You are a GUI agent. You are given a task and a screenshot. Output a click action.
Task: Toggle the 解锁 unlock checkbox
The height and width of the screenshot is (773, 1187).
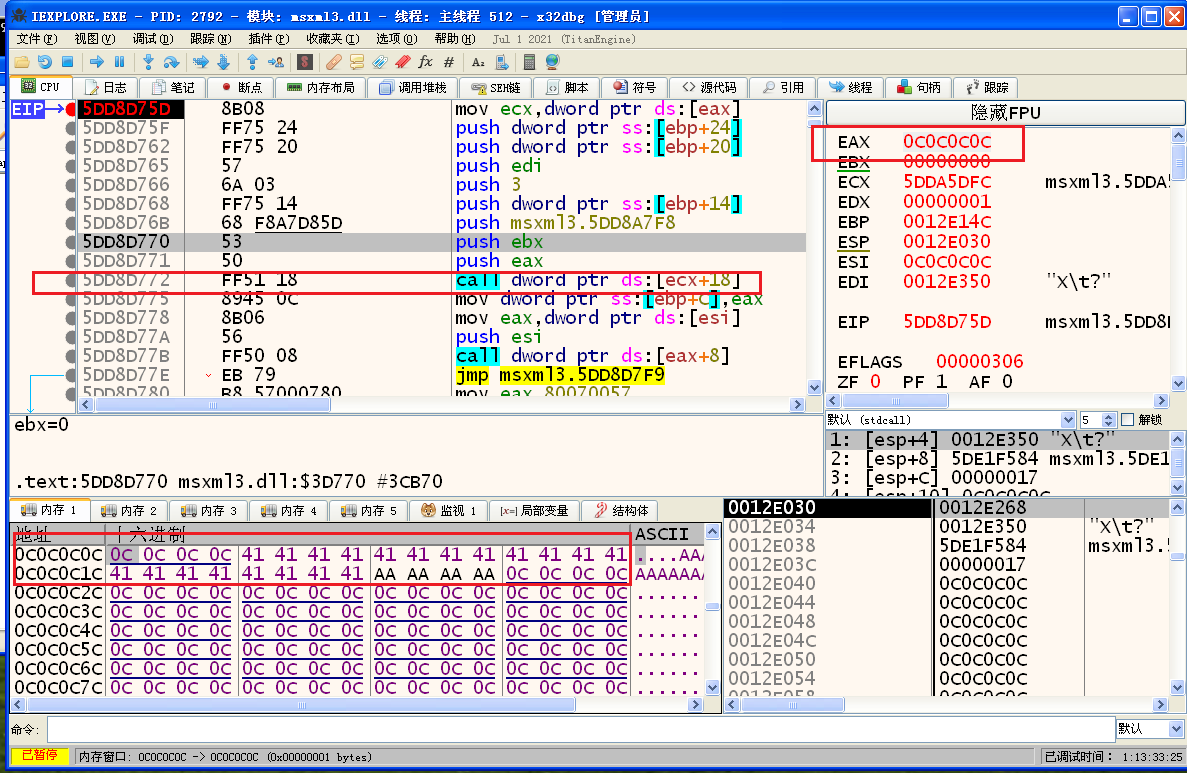click(x=1128, y=420)
